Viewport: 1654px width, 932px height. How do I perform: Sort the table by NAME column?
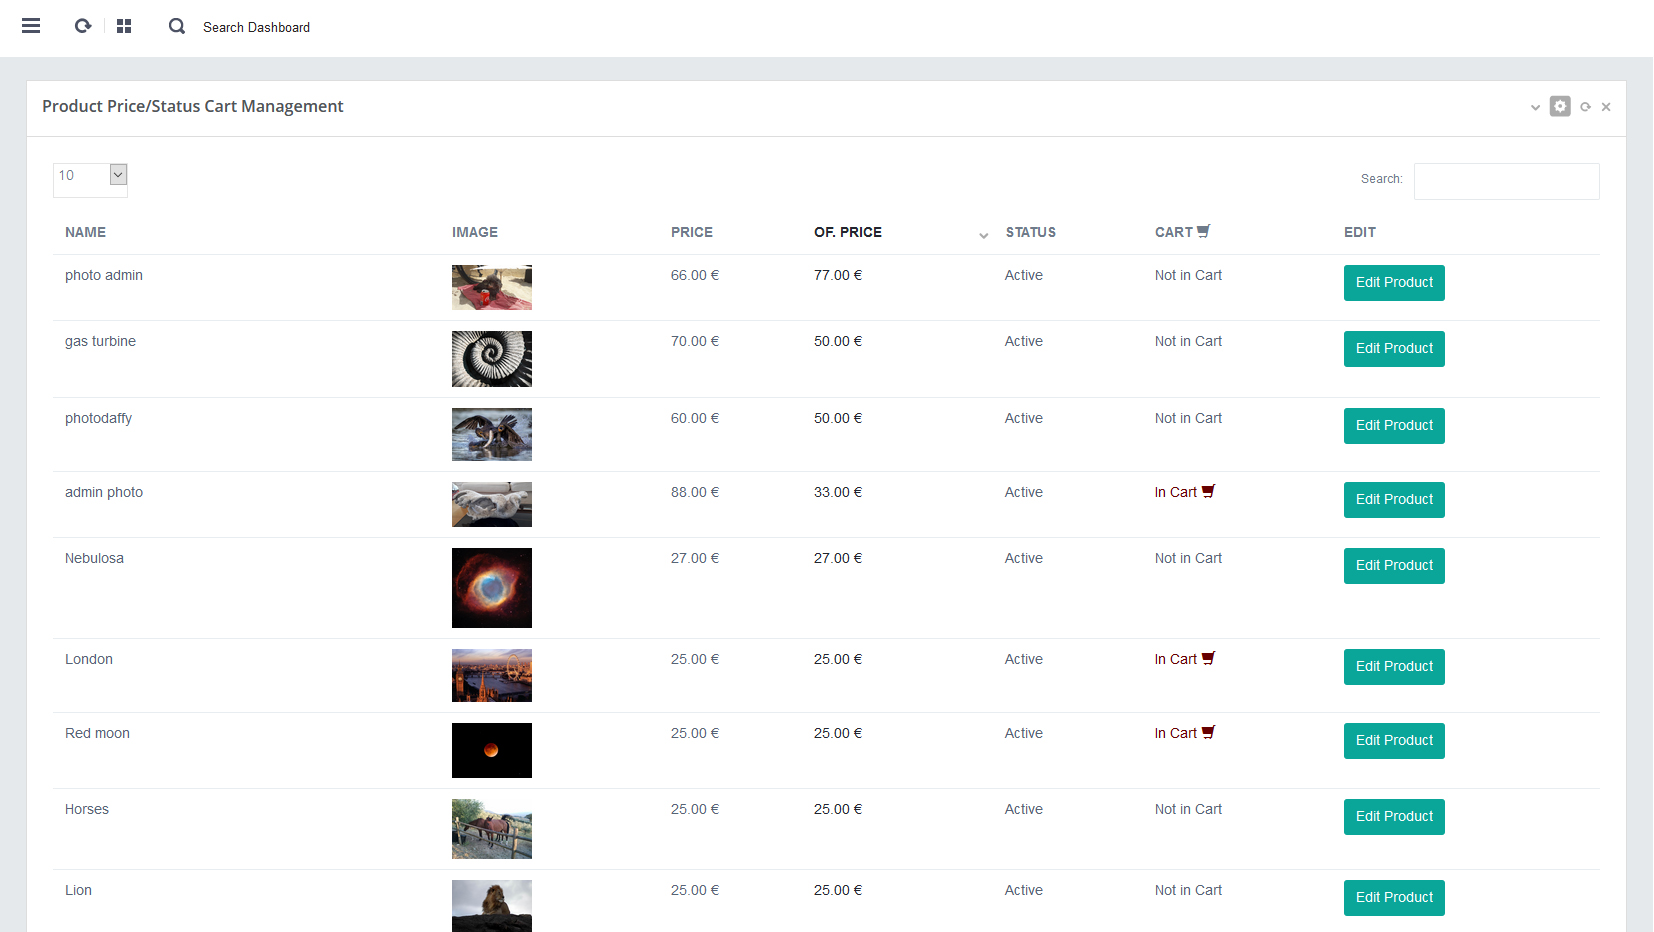[x=85, y=232]
